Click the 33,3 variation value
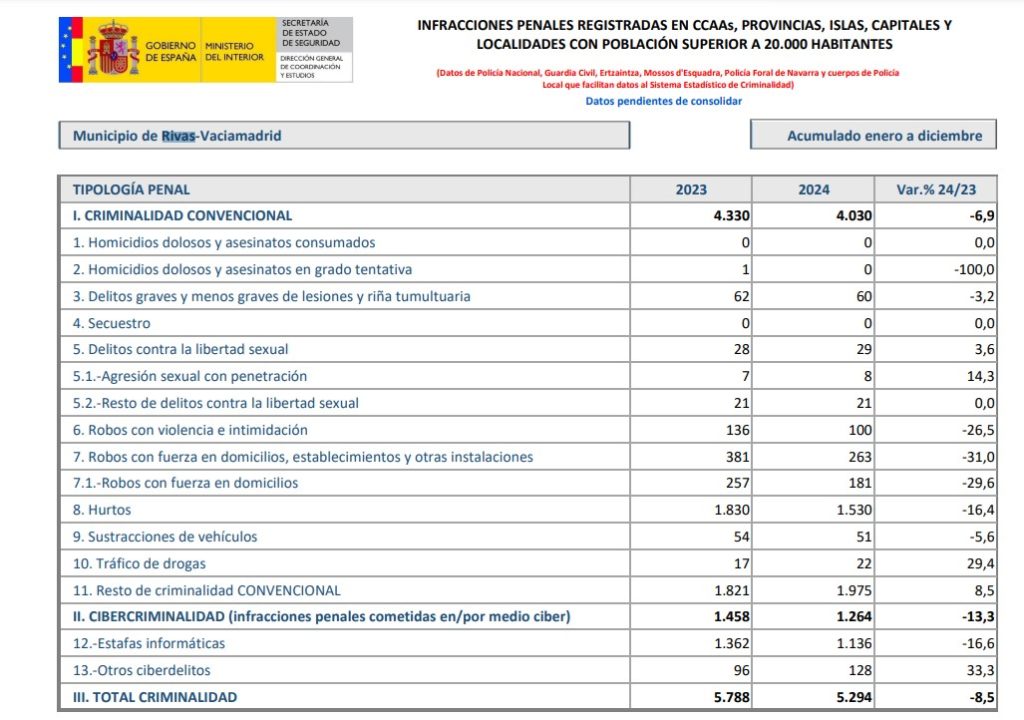This screenshot has height=720, width=1024. (x=982, y=670)
